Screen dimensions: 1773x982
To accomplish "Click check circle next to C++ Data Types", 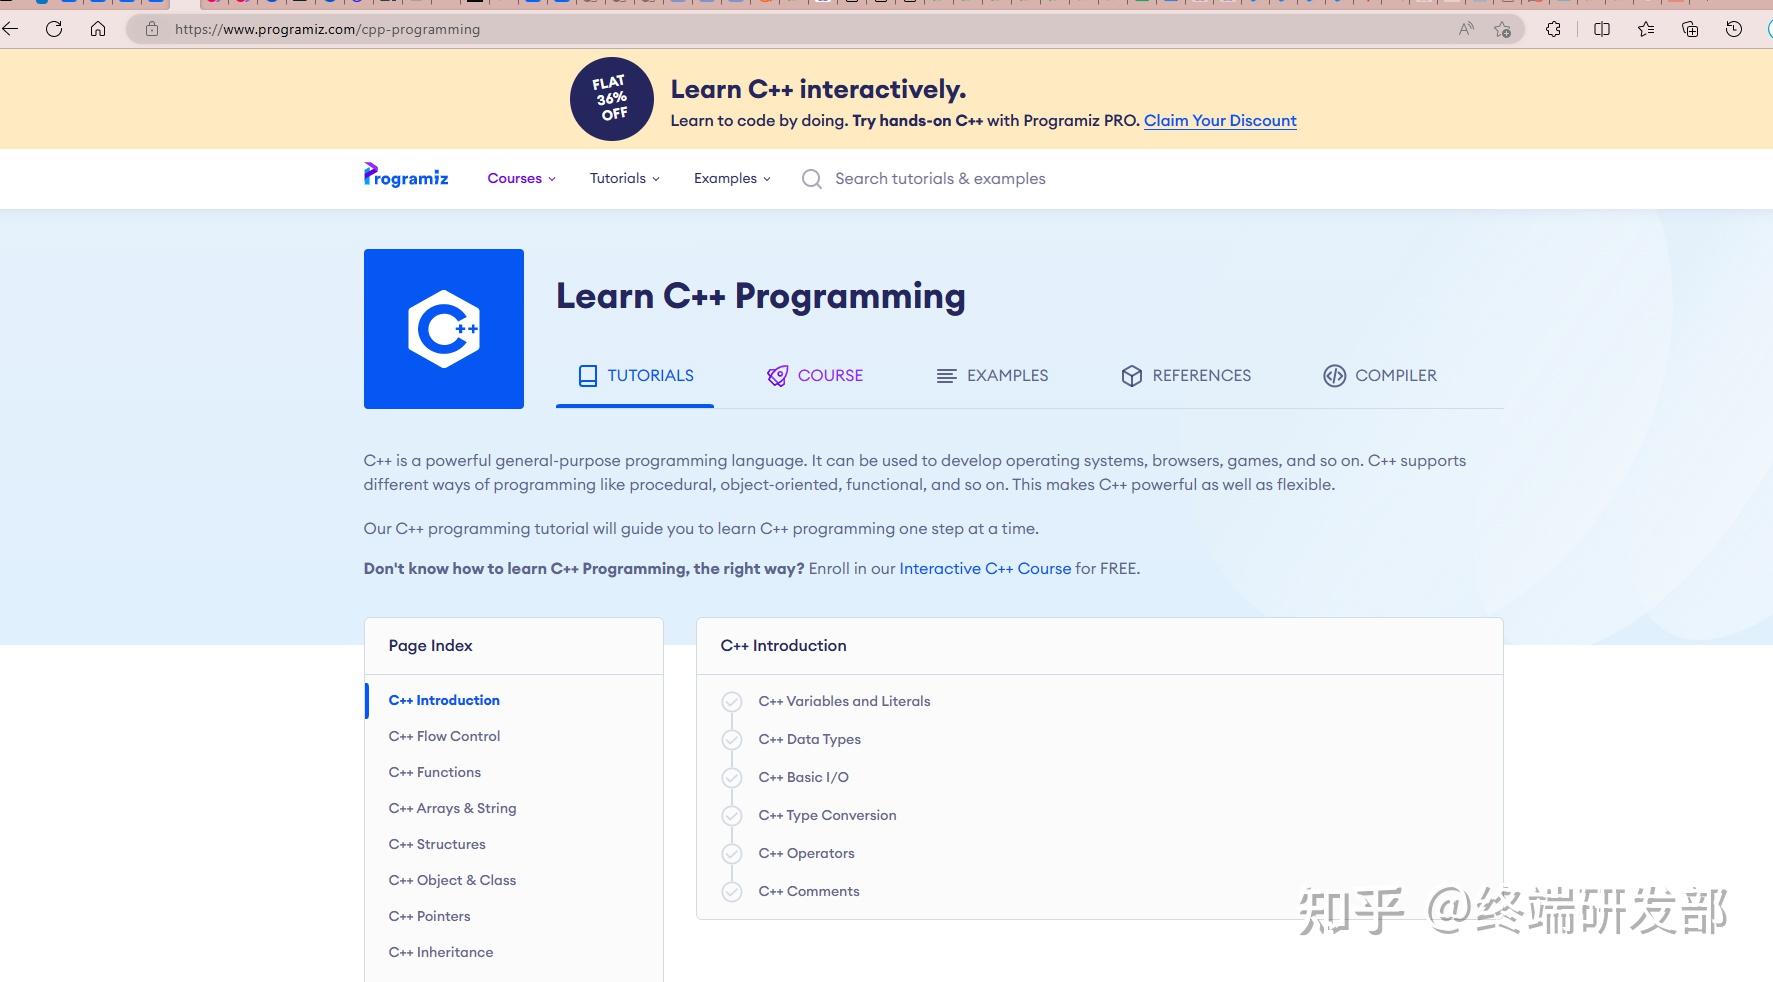I will pos(732,740).
